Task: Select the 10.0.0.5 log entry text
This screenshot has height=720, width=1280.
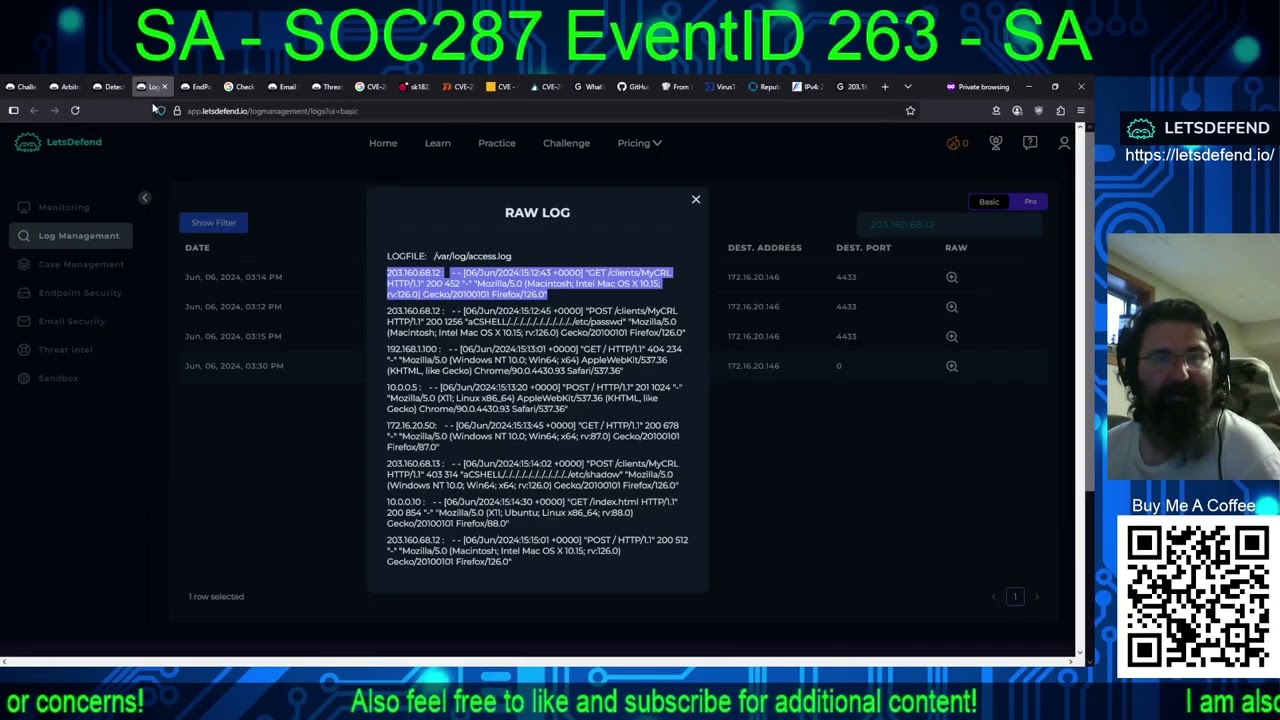Action: coord(535,398)
